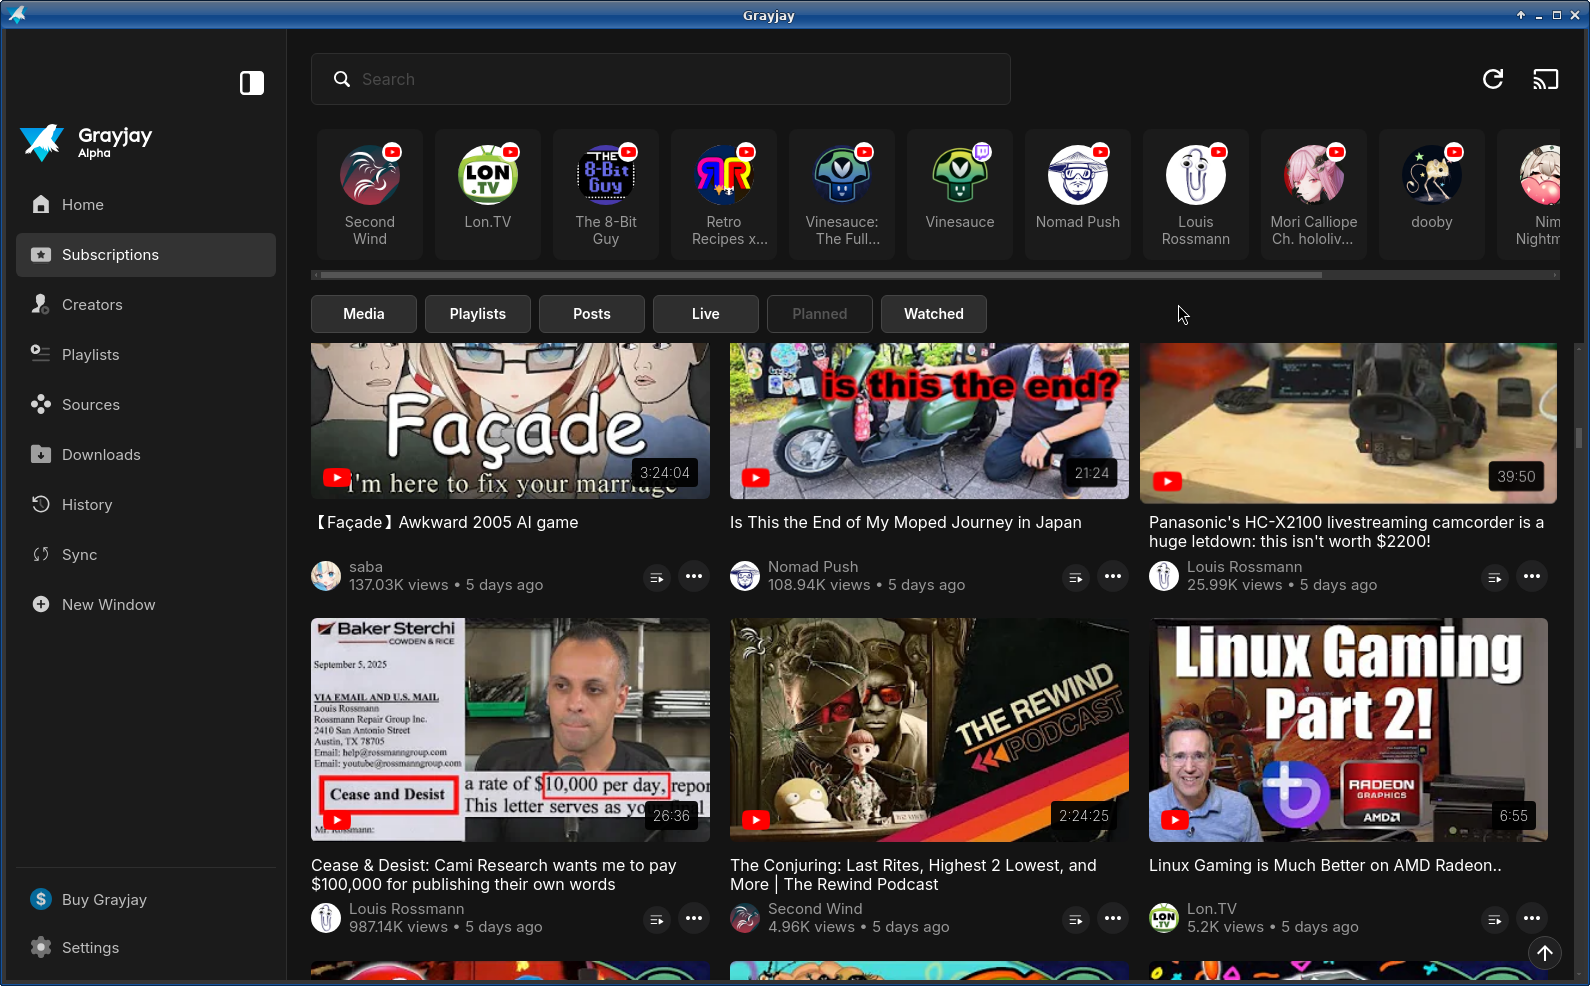Toggle the Posts filter

tap(592, 314)
